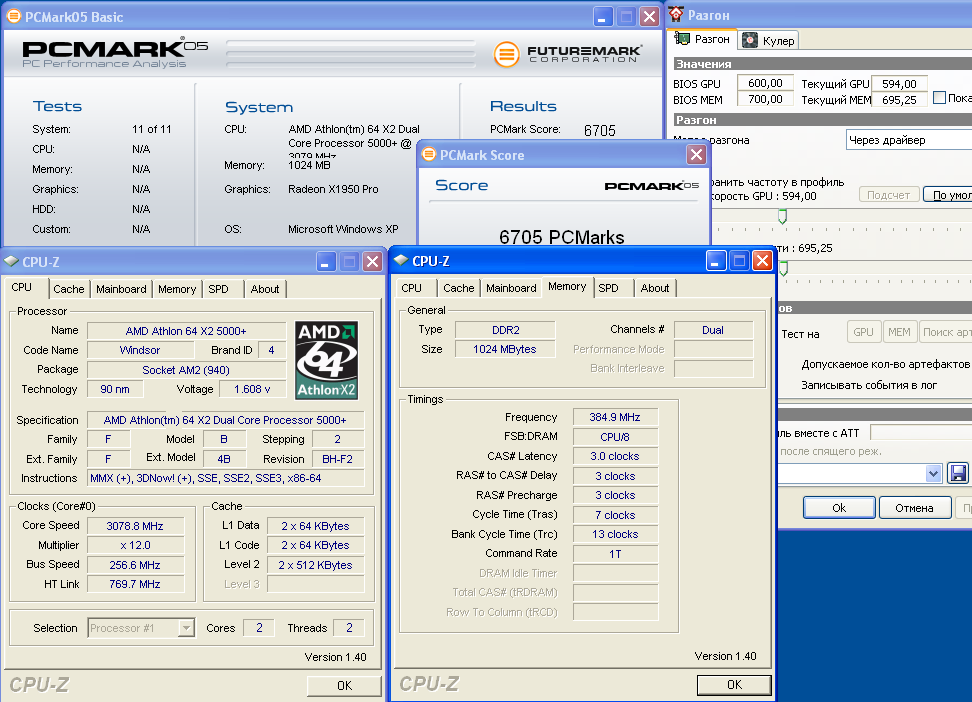Select SPD tab in right CPU-Z window
The height and width of the screenshot is (702, 972).
tap(608, 288)
